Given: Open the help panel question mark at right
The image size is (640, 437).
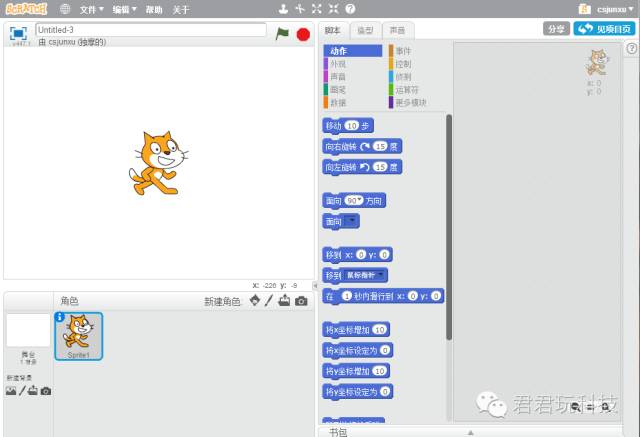Looking at the screenshot, I should tap(631, 49).
